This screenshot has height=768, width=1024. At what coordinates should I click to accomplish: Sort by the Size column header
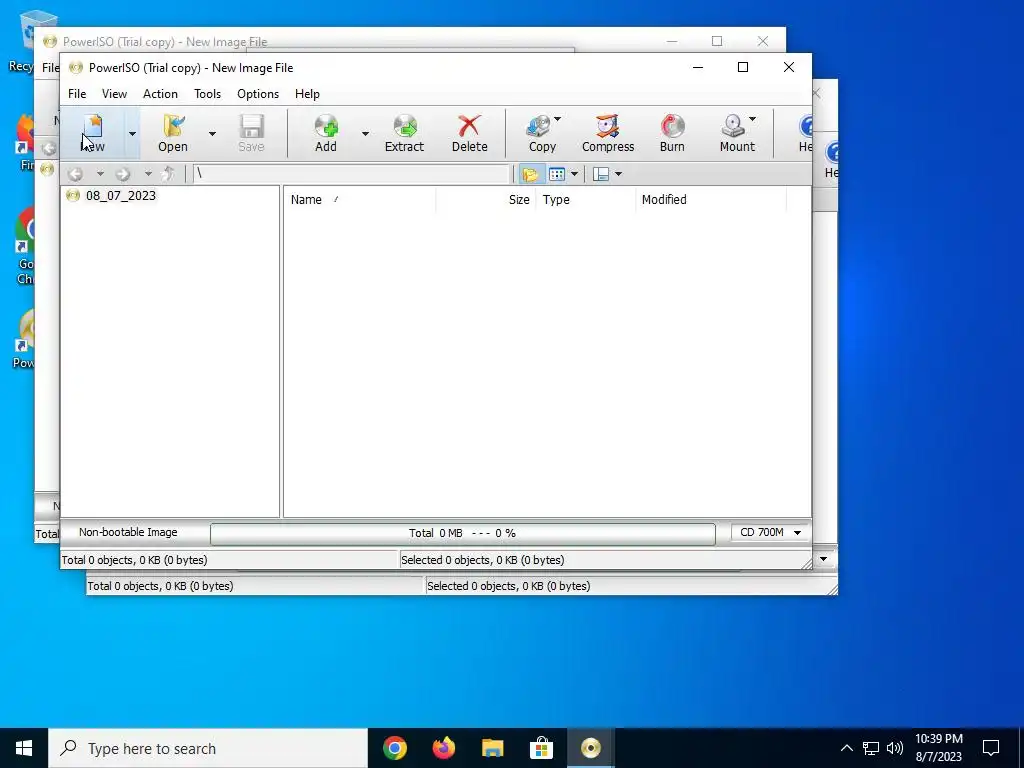pos(486,199)
